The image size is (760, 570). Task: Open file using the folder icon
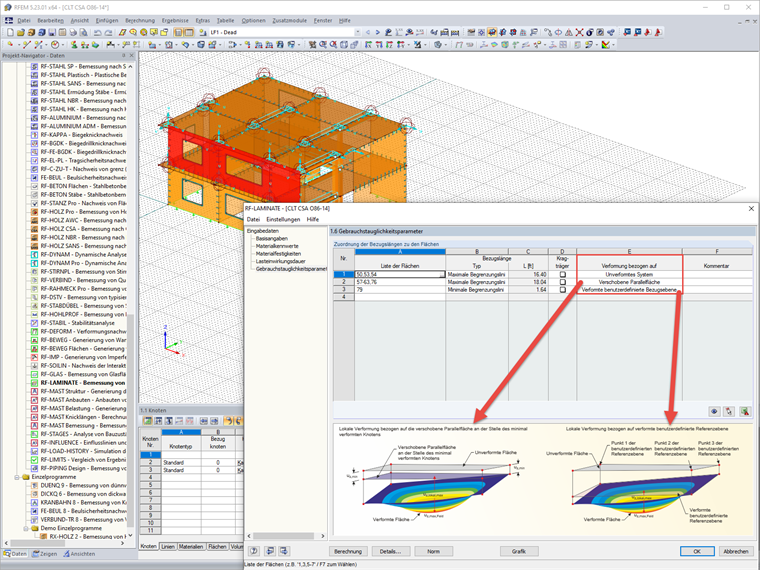click(20, 32)
